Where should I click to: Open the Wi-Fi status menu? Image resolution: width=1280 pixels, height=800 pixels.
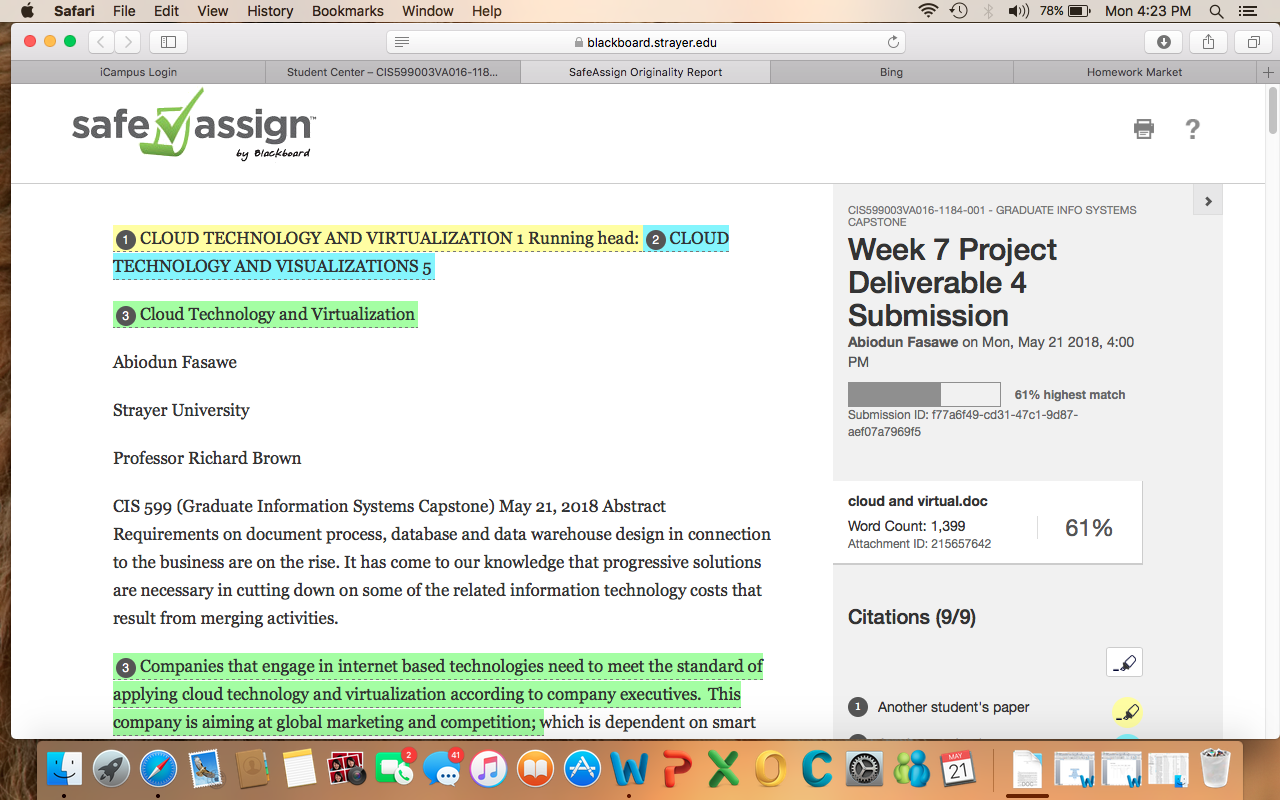tap(928, 11)
